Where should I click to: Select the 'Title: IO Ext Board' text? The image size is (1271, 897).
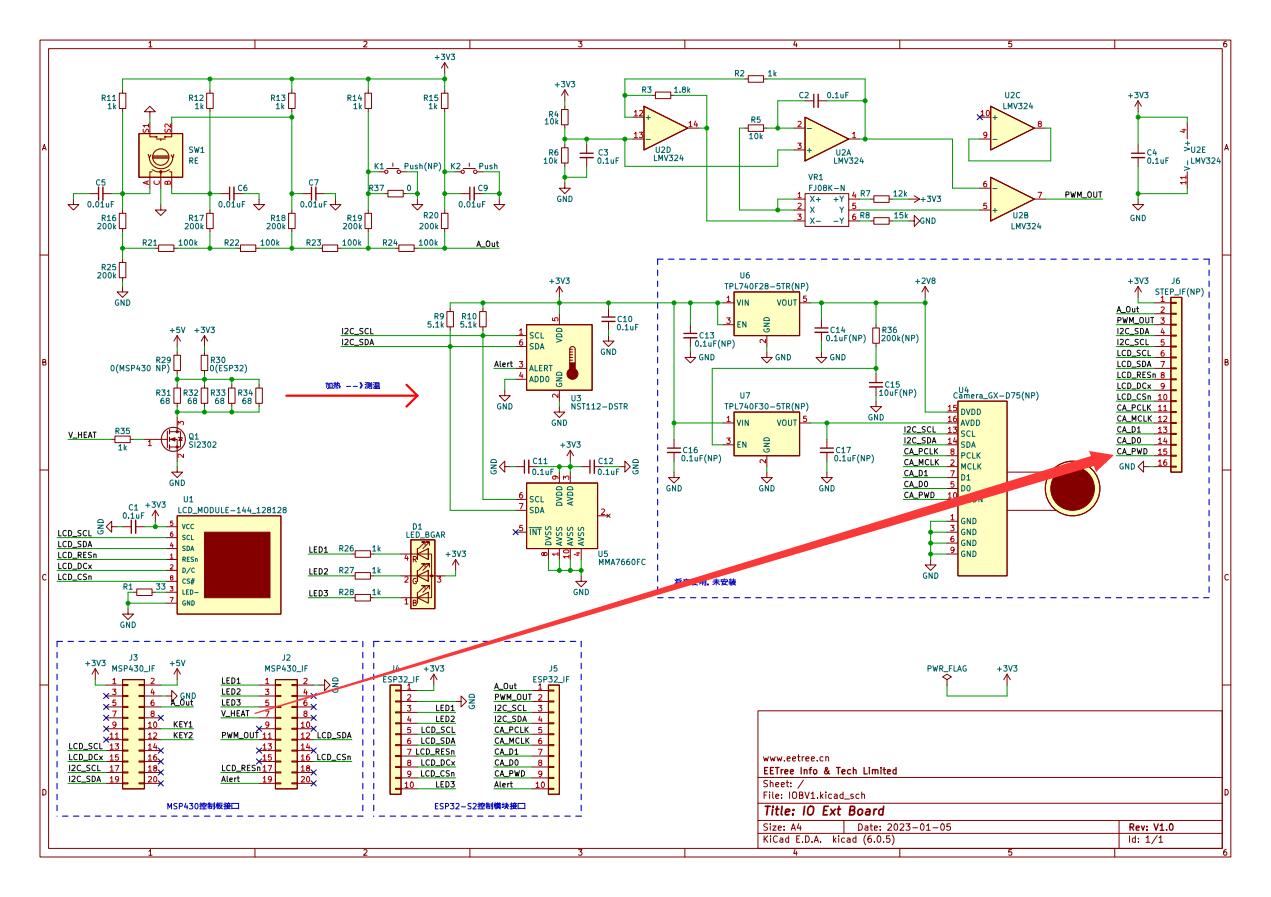[824, 810]
